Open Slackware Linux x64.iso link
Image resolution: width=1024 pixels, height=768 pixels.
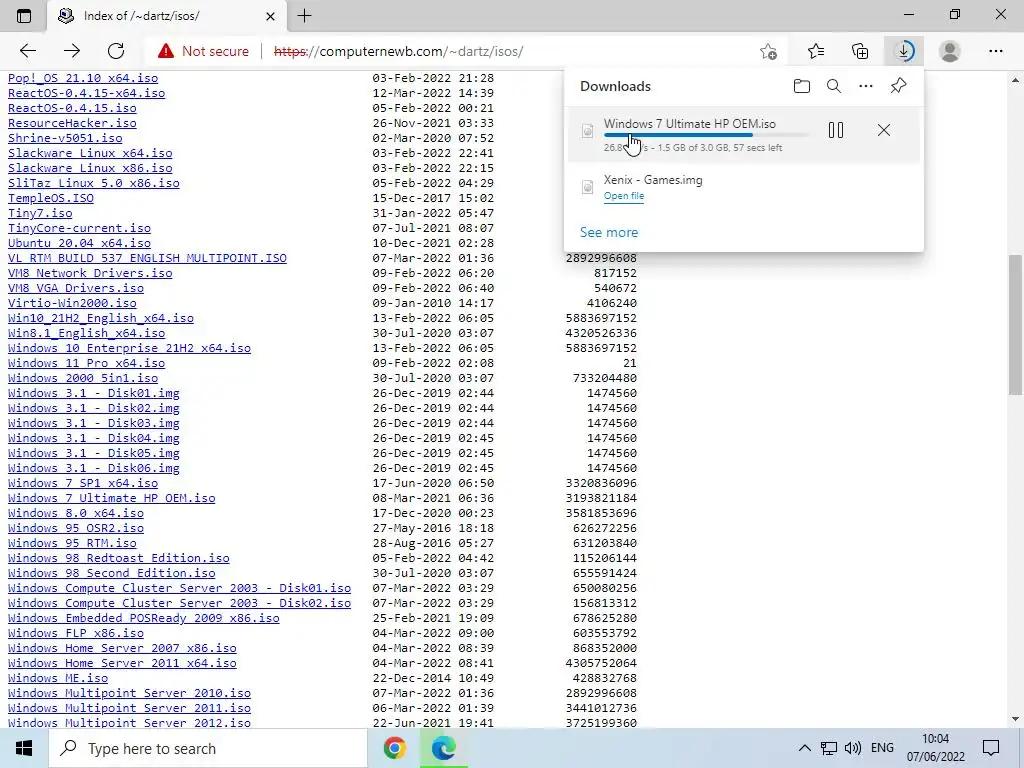[90, 153]
